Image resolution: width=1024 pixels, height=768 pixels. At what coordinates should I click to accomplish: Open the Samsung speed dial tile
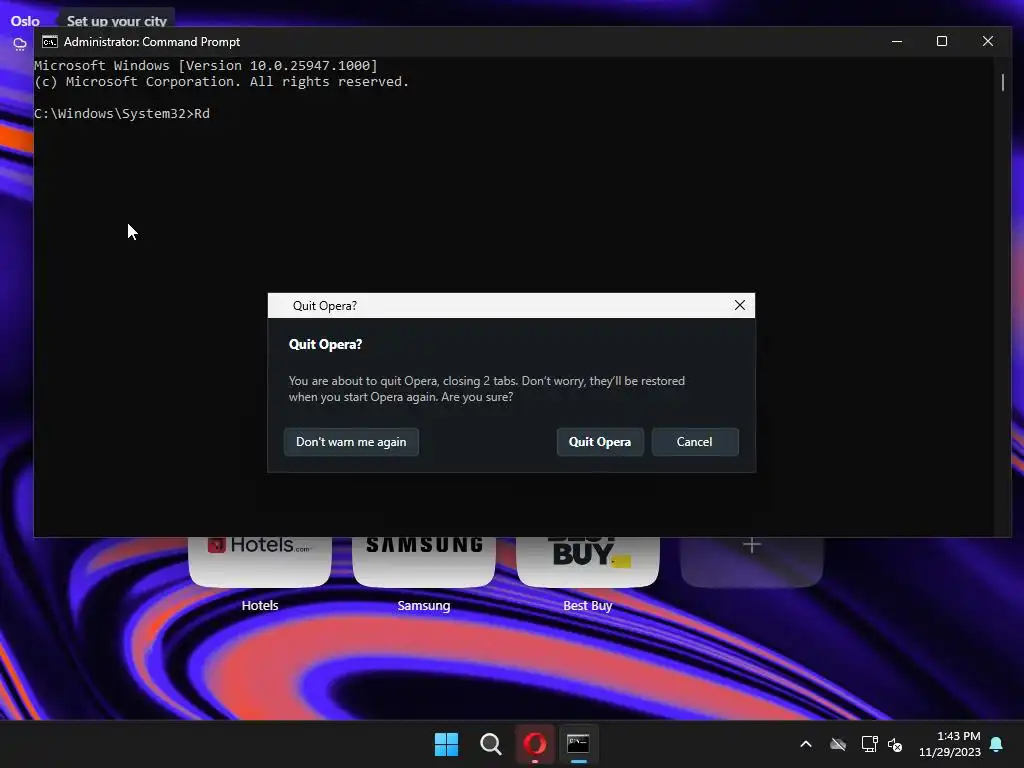coord(424,561)
